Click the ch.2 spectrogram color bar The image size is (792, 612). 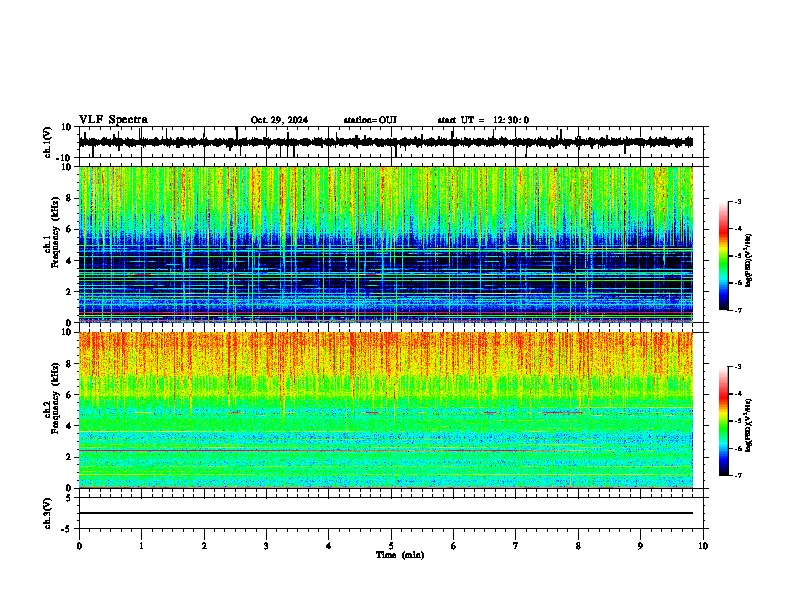[724, 421]
